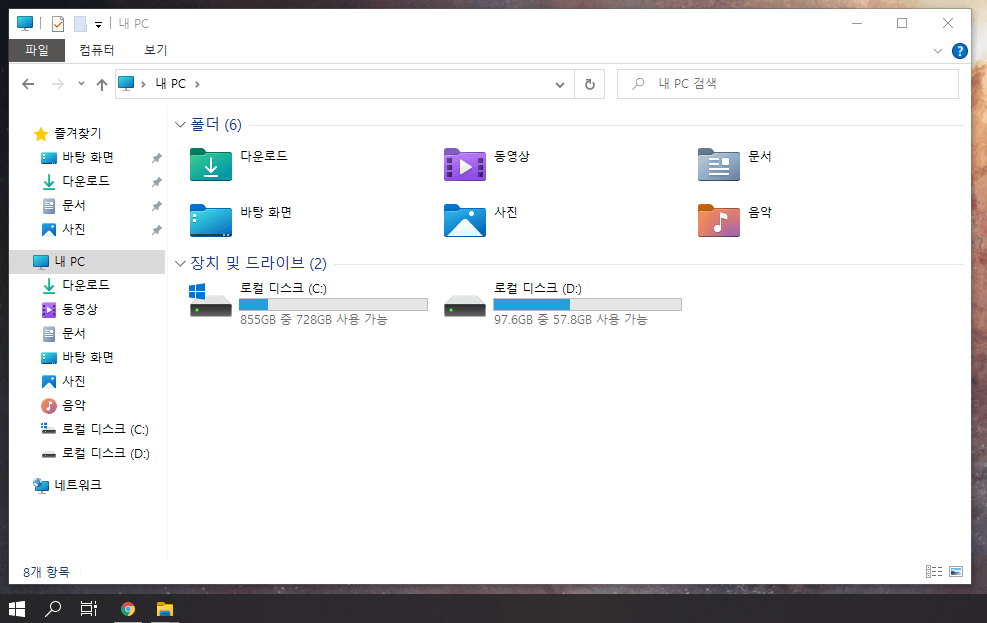Viewport: 987px width, 623px height.
Task: Select the 로컬 디스크 (C:) drive icon
Action: coord(210,301)
